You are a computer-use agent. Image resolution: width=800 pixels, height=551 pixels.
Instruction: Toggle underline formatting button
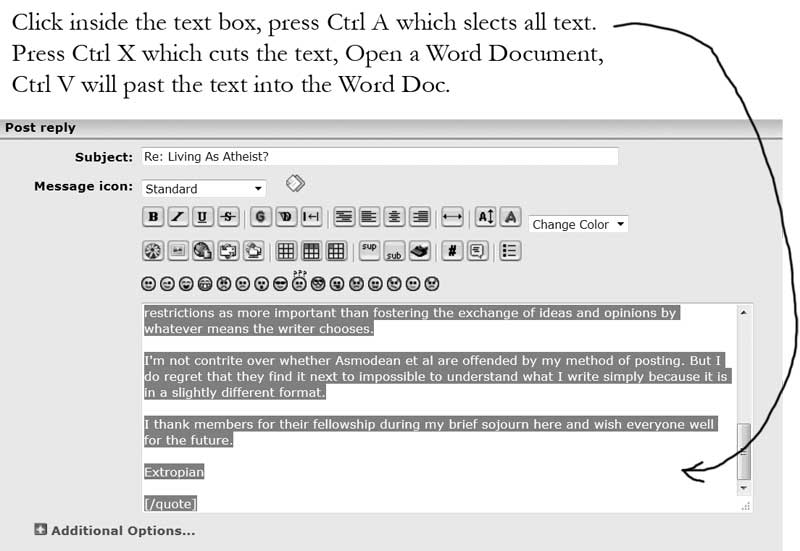click(x=203, y=216)
